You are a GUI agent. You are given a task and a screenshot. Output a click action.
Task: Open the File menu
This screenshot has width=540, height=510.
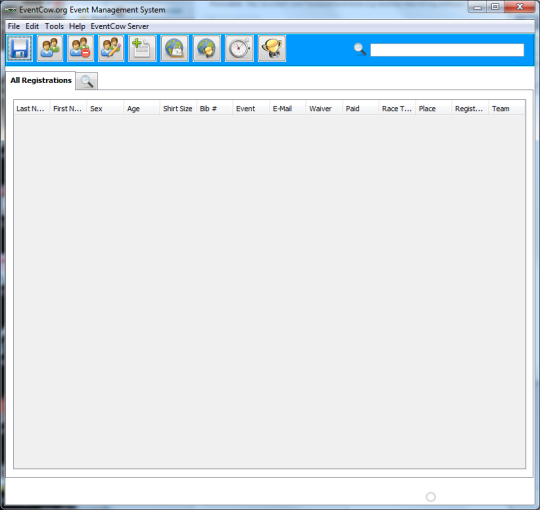pyautogui.click(x=14, y=26)
